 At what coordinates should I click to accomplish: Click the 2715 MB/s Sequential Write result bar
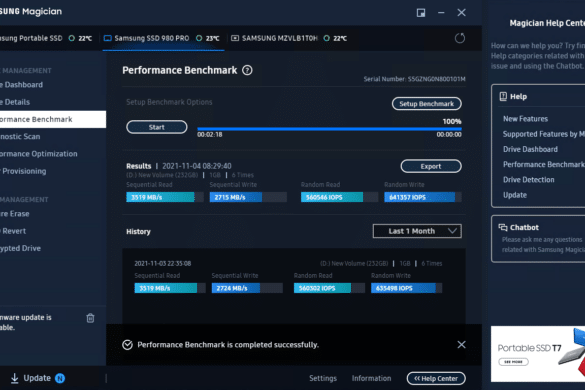tap(248, 197)
